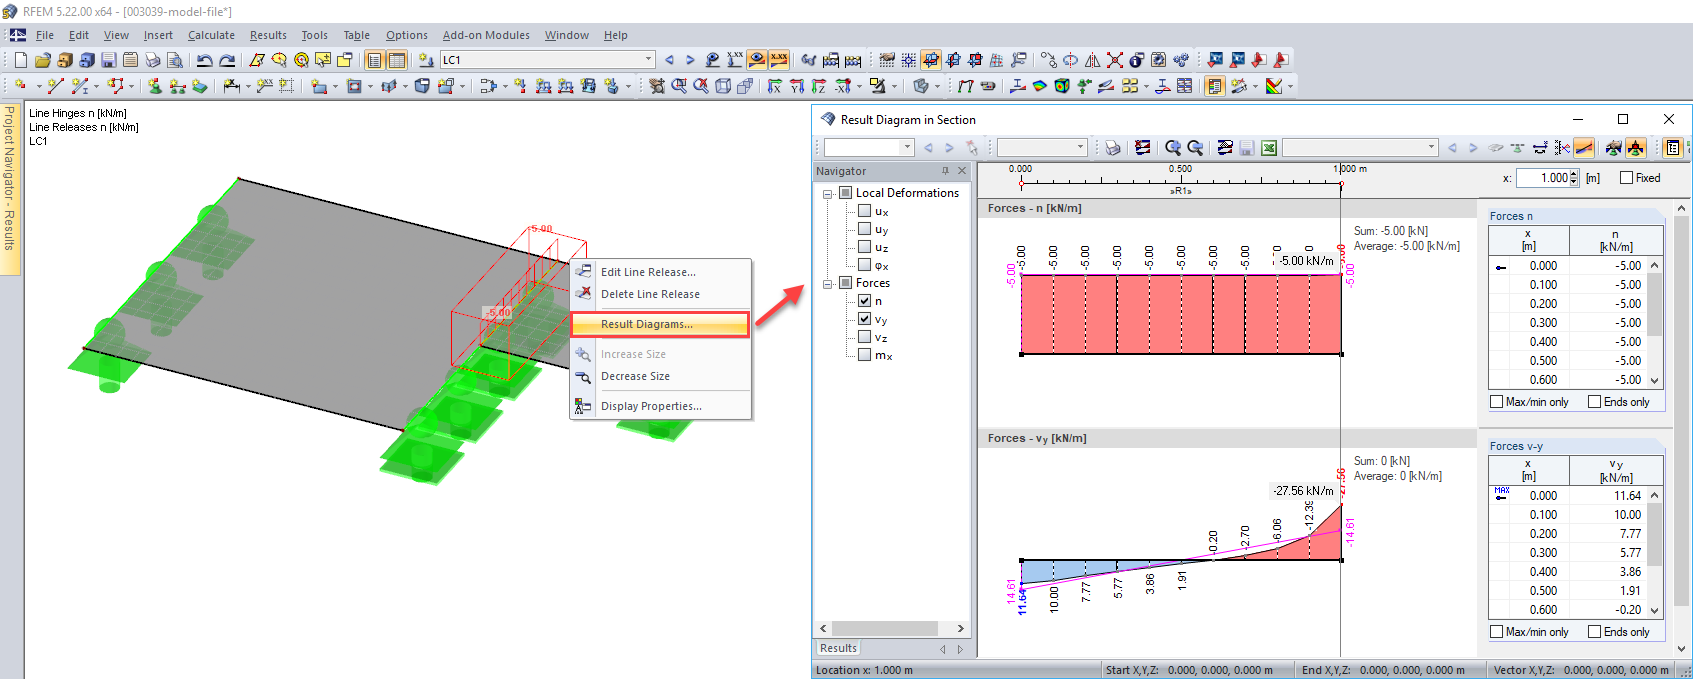The image size is (1693, 679).
Task: Pin the Navigator panel
Action: [945, 171]
